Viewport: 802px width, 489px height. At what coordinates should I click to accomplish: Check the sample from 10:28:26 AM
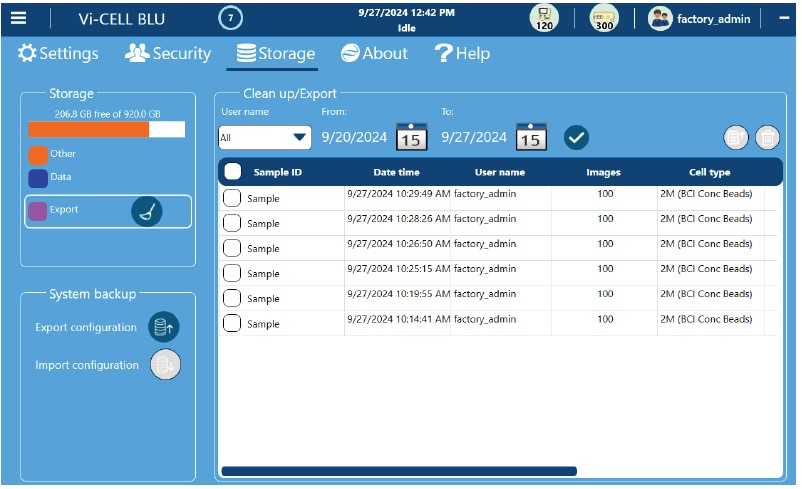232,223
